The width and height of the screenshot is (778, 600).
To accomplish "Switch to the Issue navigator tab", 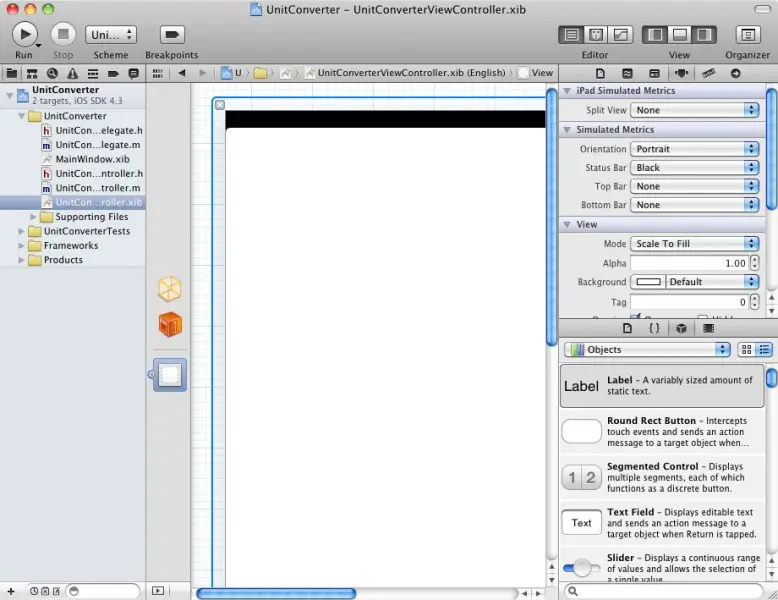I will point(72,73).
